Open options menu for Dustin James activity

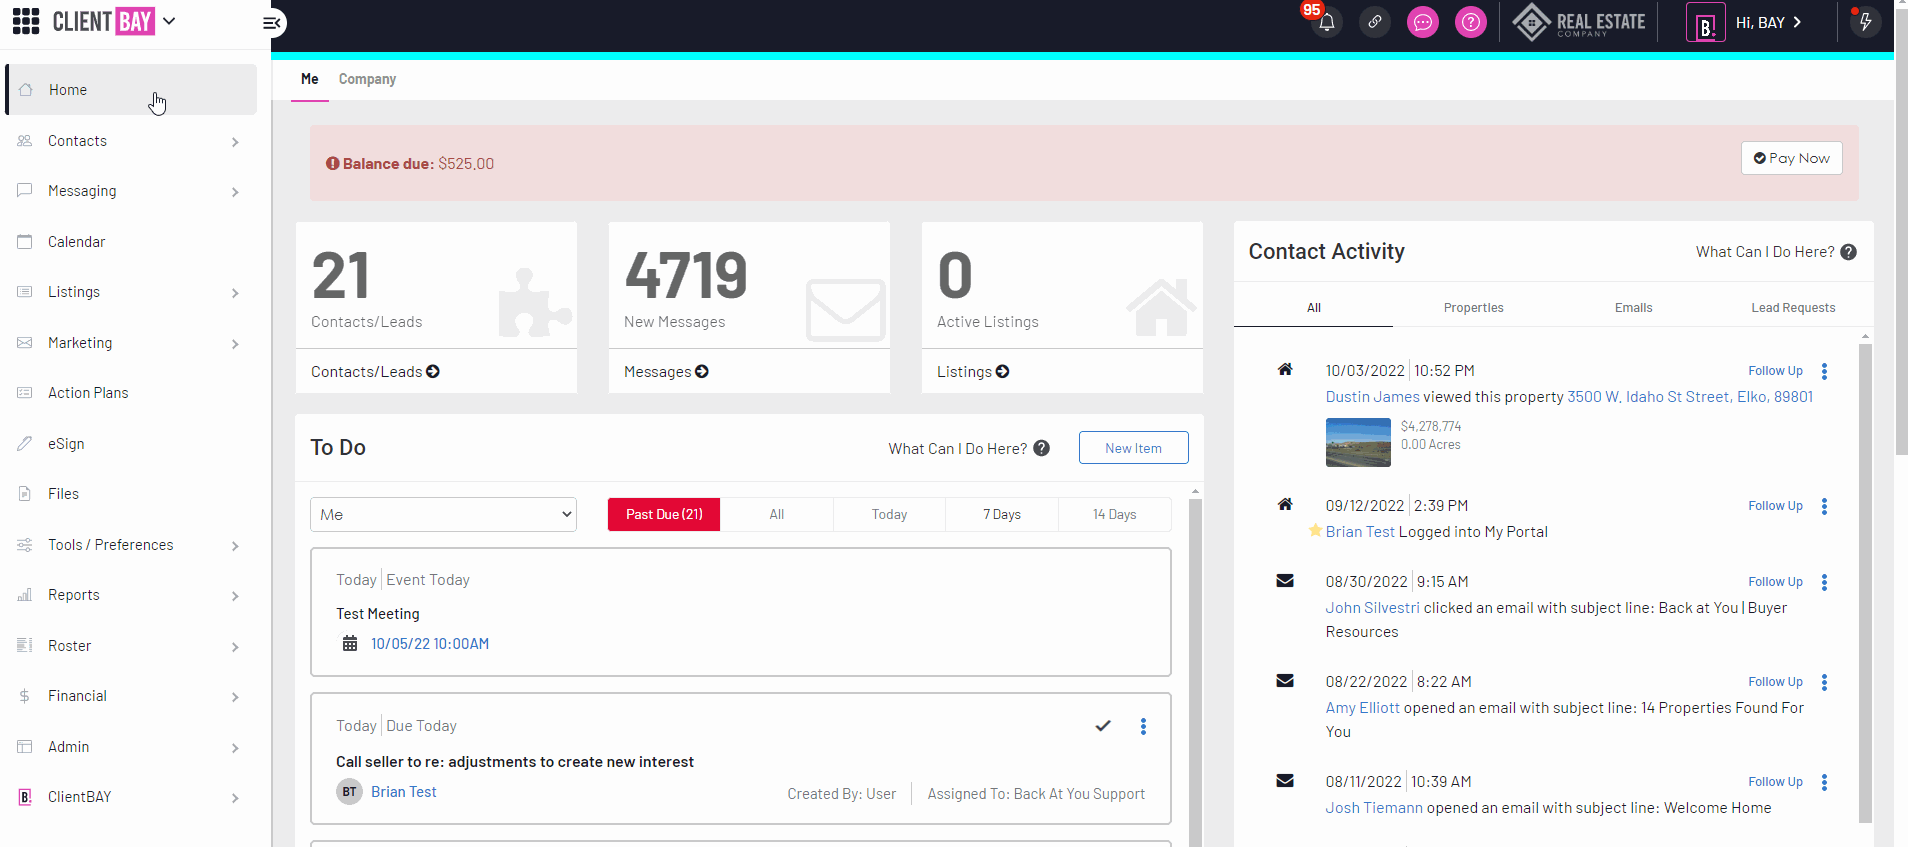pyautogui.click(x=1824, y=371)
